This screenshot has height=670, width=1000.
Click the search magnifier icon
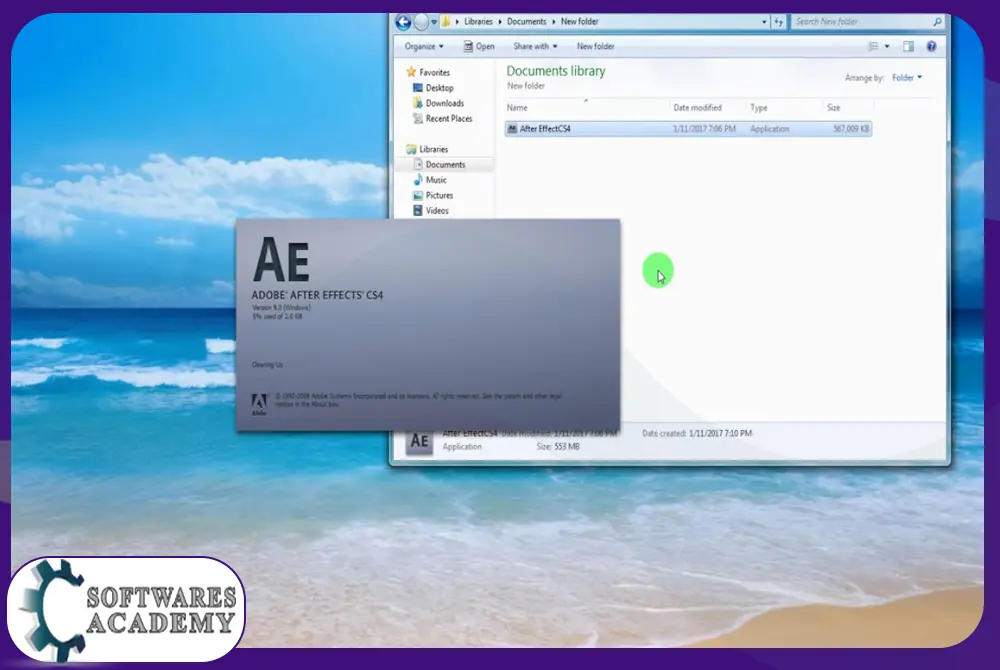tap(938, 22)
